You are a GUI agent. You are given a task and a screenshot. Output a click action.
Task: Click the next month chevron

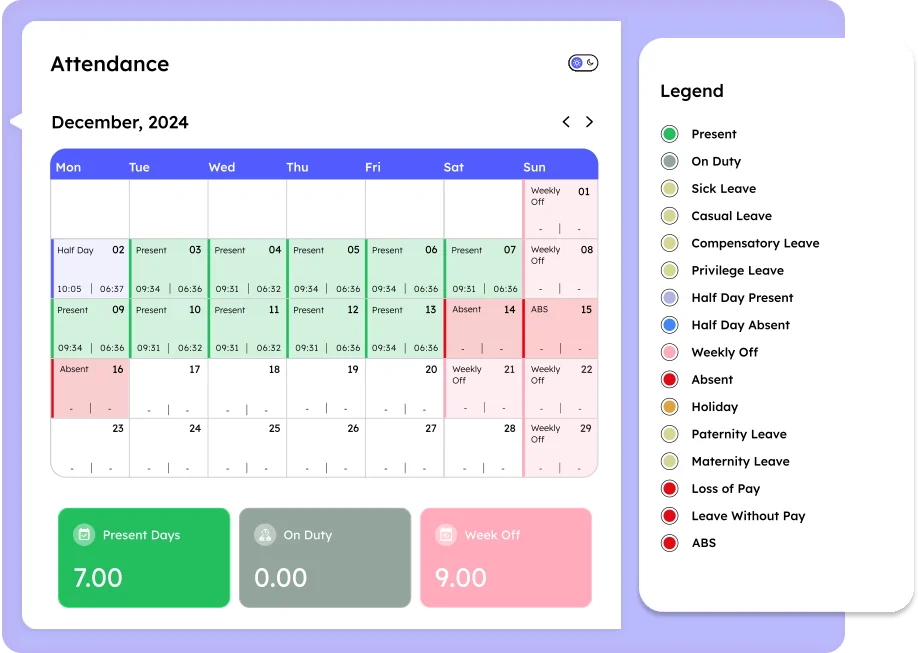click(x=590, y=122)
